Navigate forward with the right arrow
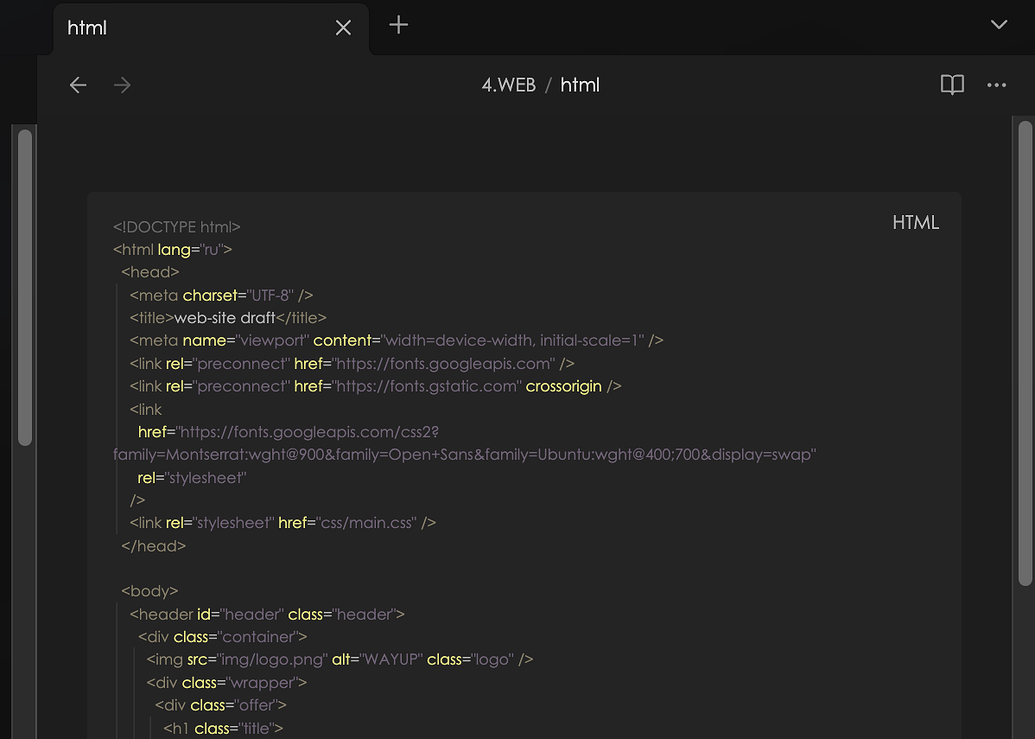This screenshot has height=739, width=1035. point(122,85)
